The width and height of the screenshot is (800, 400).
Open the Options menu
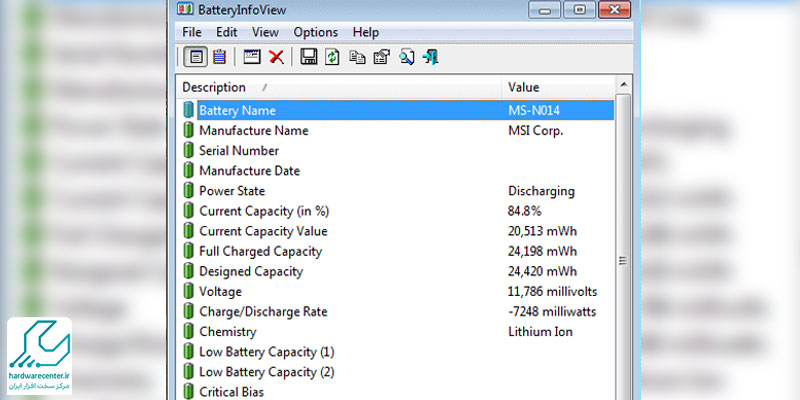315,32
